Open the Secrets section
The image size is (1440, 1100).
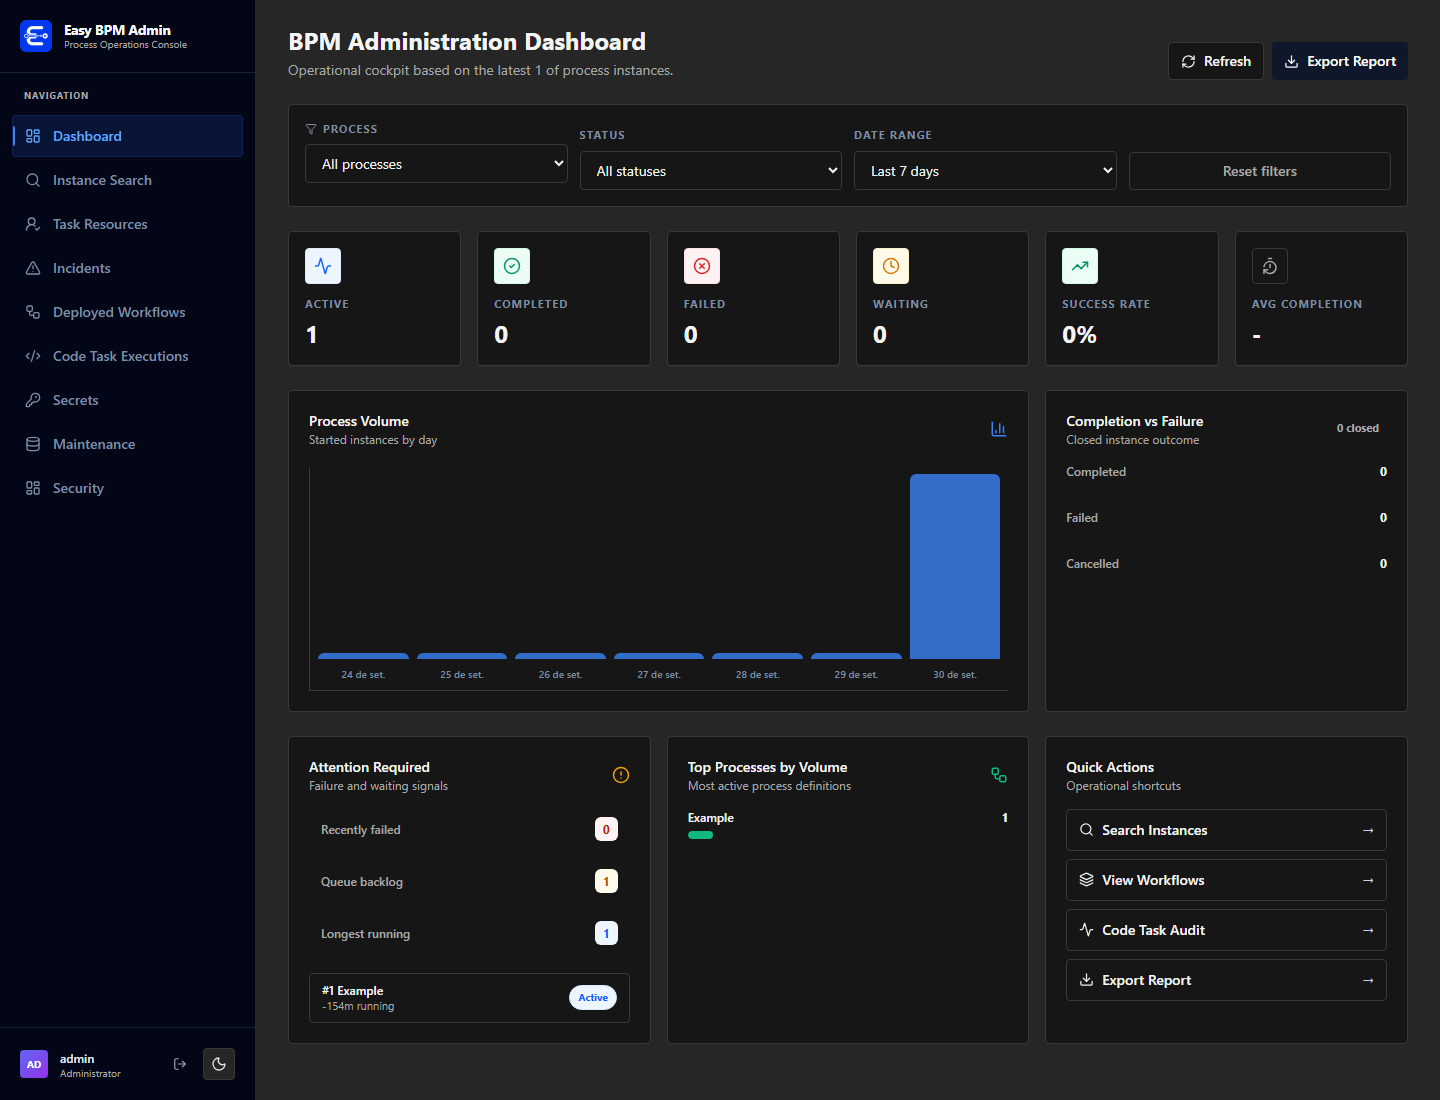pos(128,400)
